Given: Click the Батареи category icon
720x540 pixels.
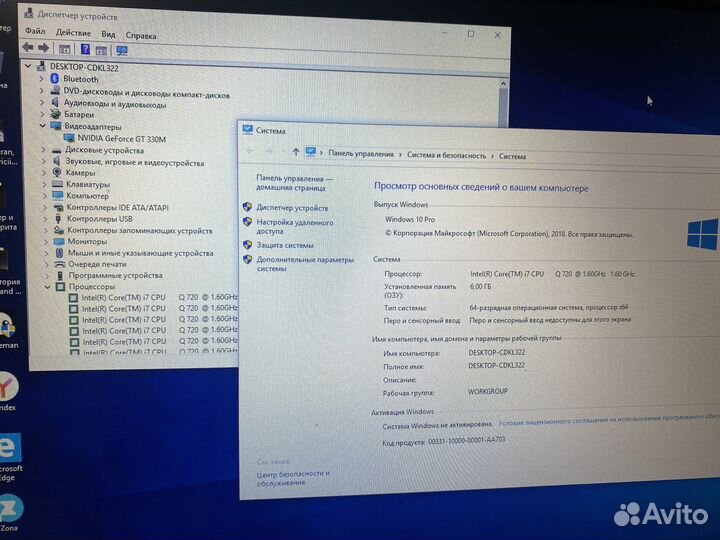Looking at the screenshot, I should tap(55, 114).
